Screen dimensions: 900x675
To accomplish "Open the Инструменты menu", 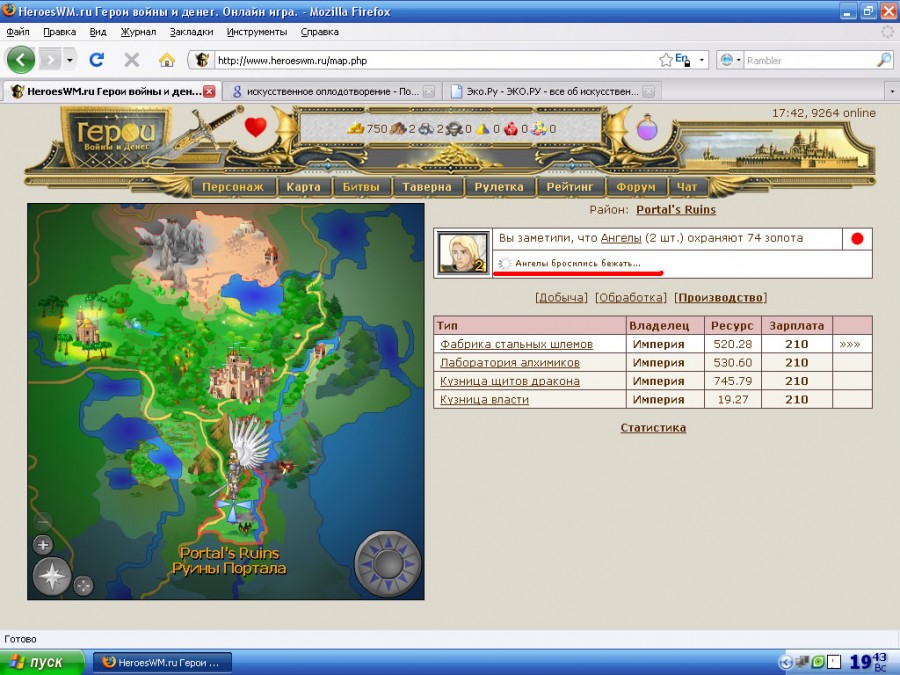I will (257, 32).
